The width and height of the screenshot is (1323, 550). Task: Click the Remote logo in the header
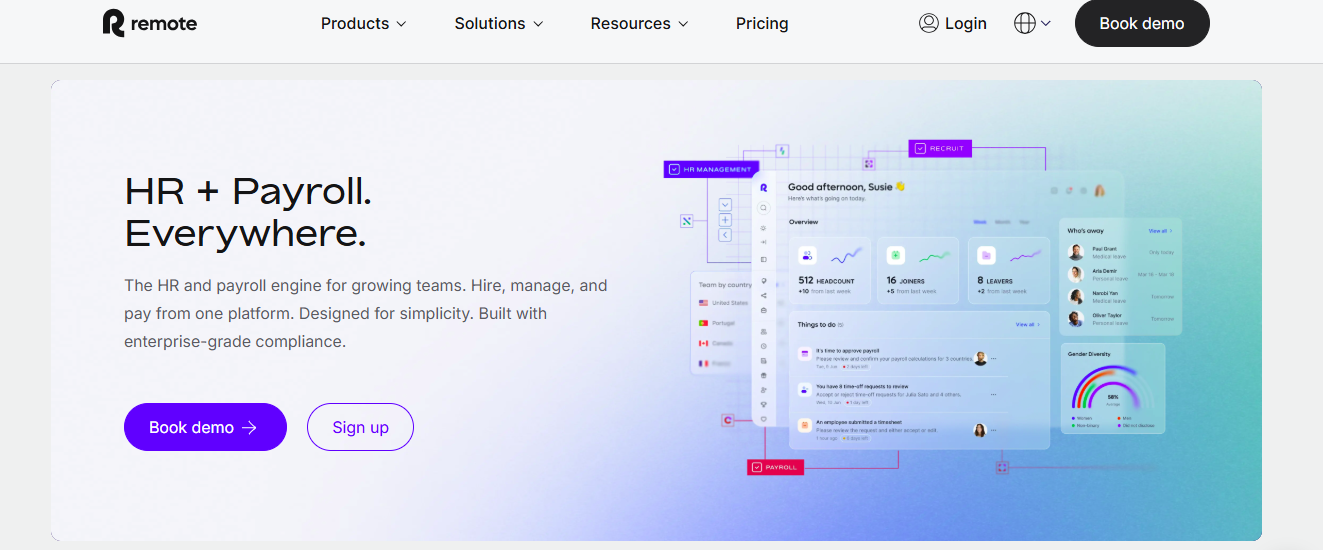(150, 23)
